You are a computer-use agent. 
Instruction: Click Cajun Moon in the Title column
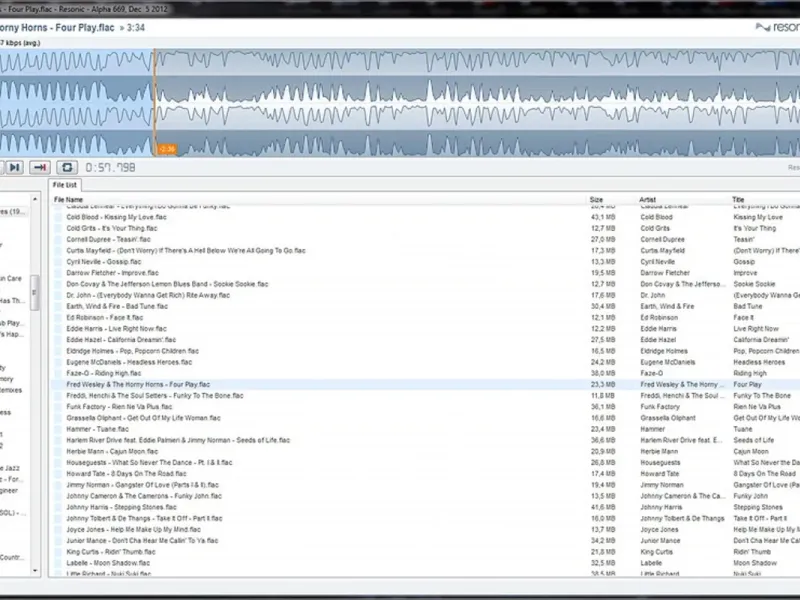pos(751,452)
